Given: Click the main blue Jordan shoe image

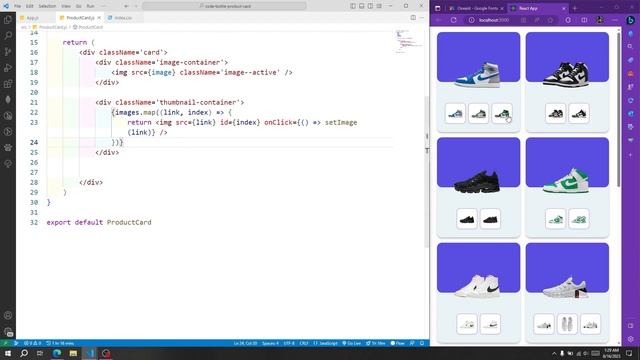Looking at the screenshot, I should pyautogui.click(x=478, y=74).
